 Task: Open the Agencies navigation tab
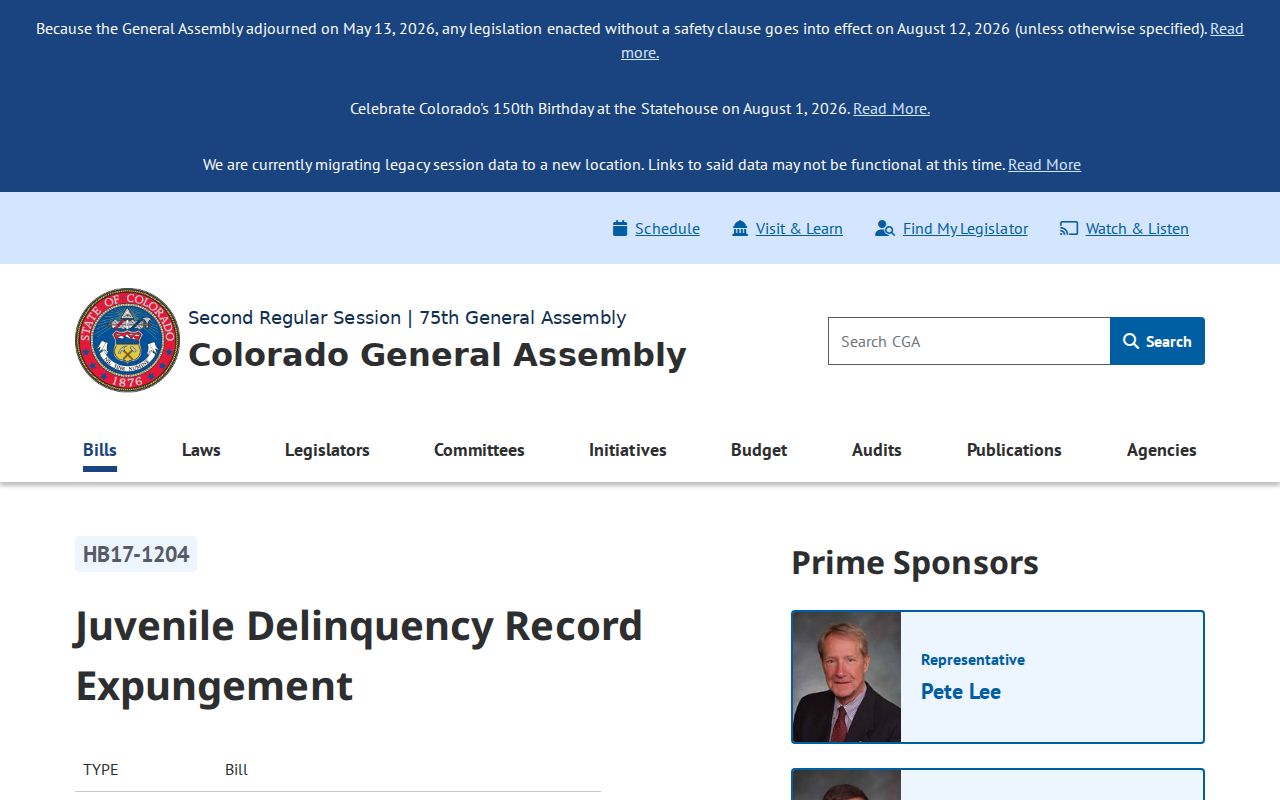1161,450
